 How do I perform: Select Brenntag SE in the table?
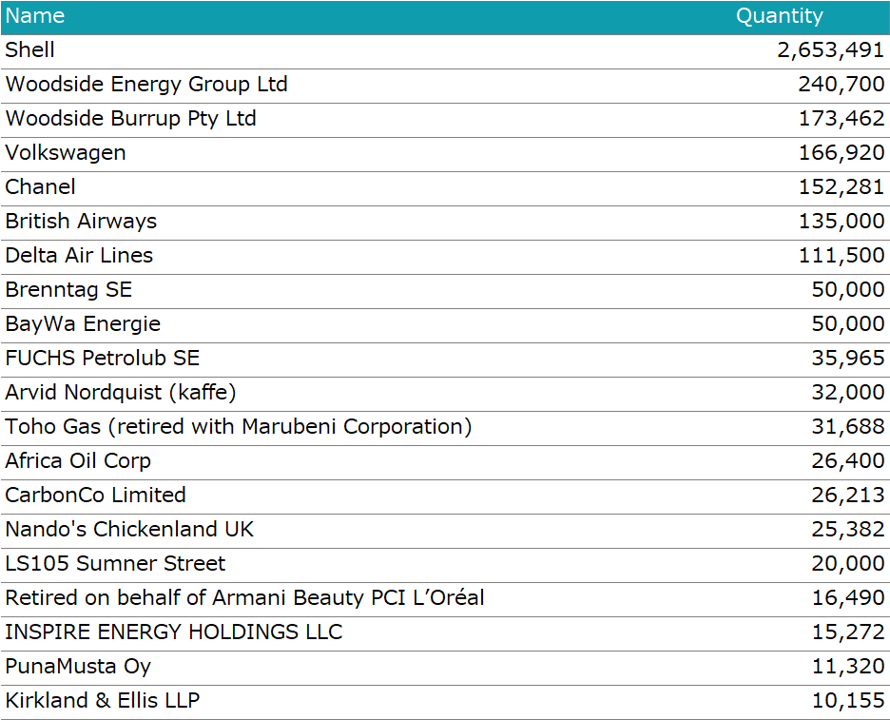(68, 290)
